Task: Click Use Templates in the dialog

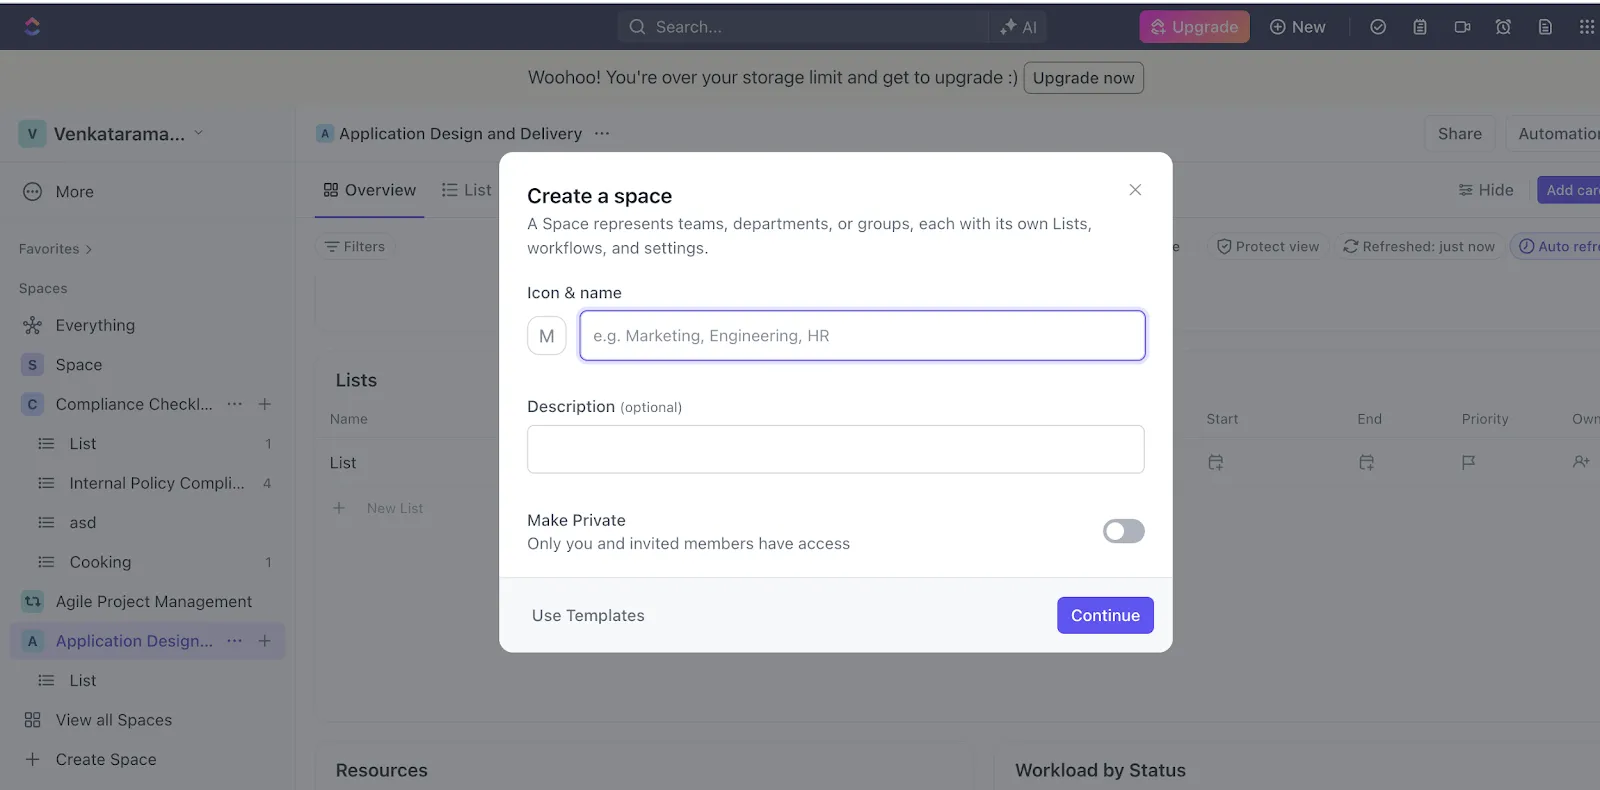Action: tap(588, 616)
